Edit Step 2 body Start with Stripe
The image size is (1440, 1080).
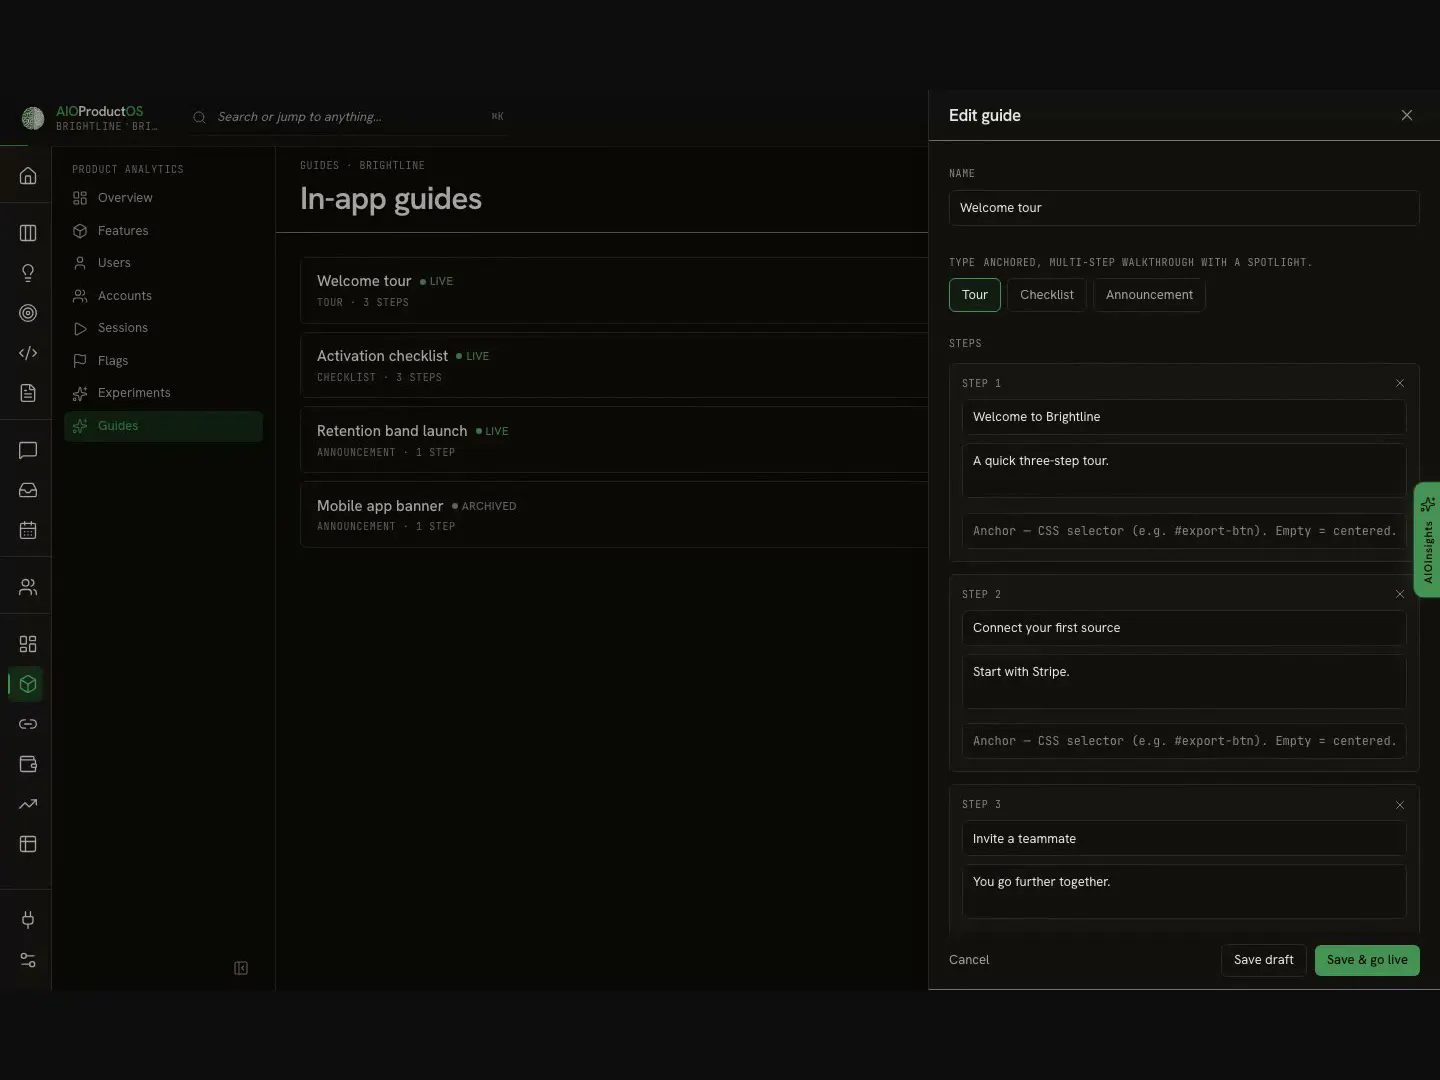pyautogui.click(x=1184, y=681)
